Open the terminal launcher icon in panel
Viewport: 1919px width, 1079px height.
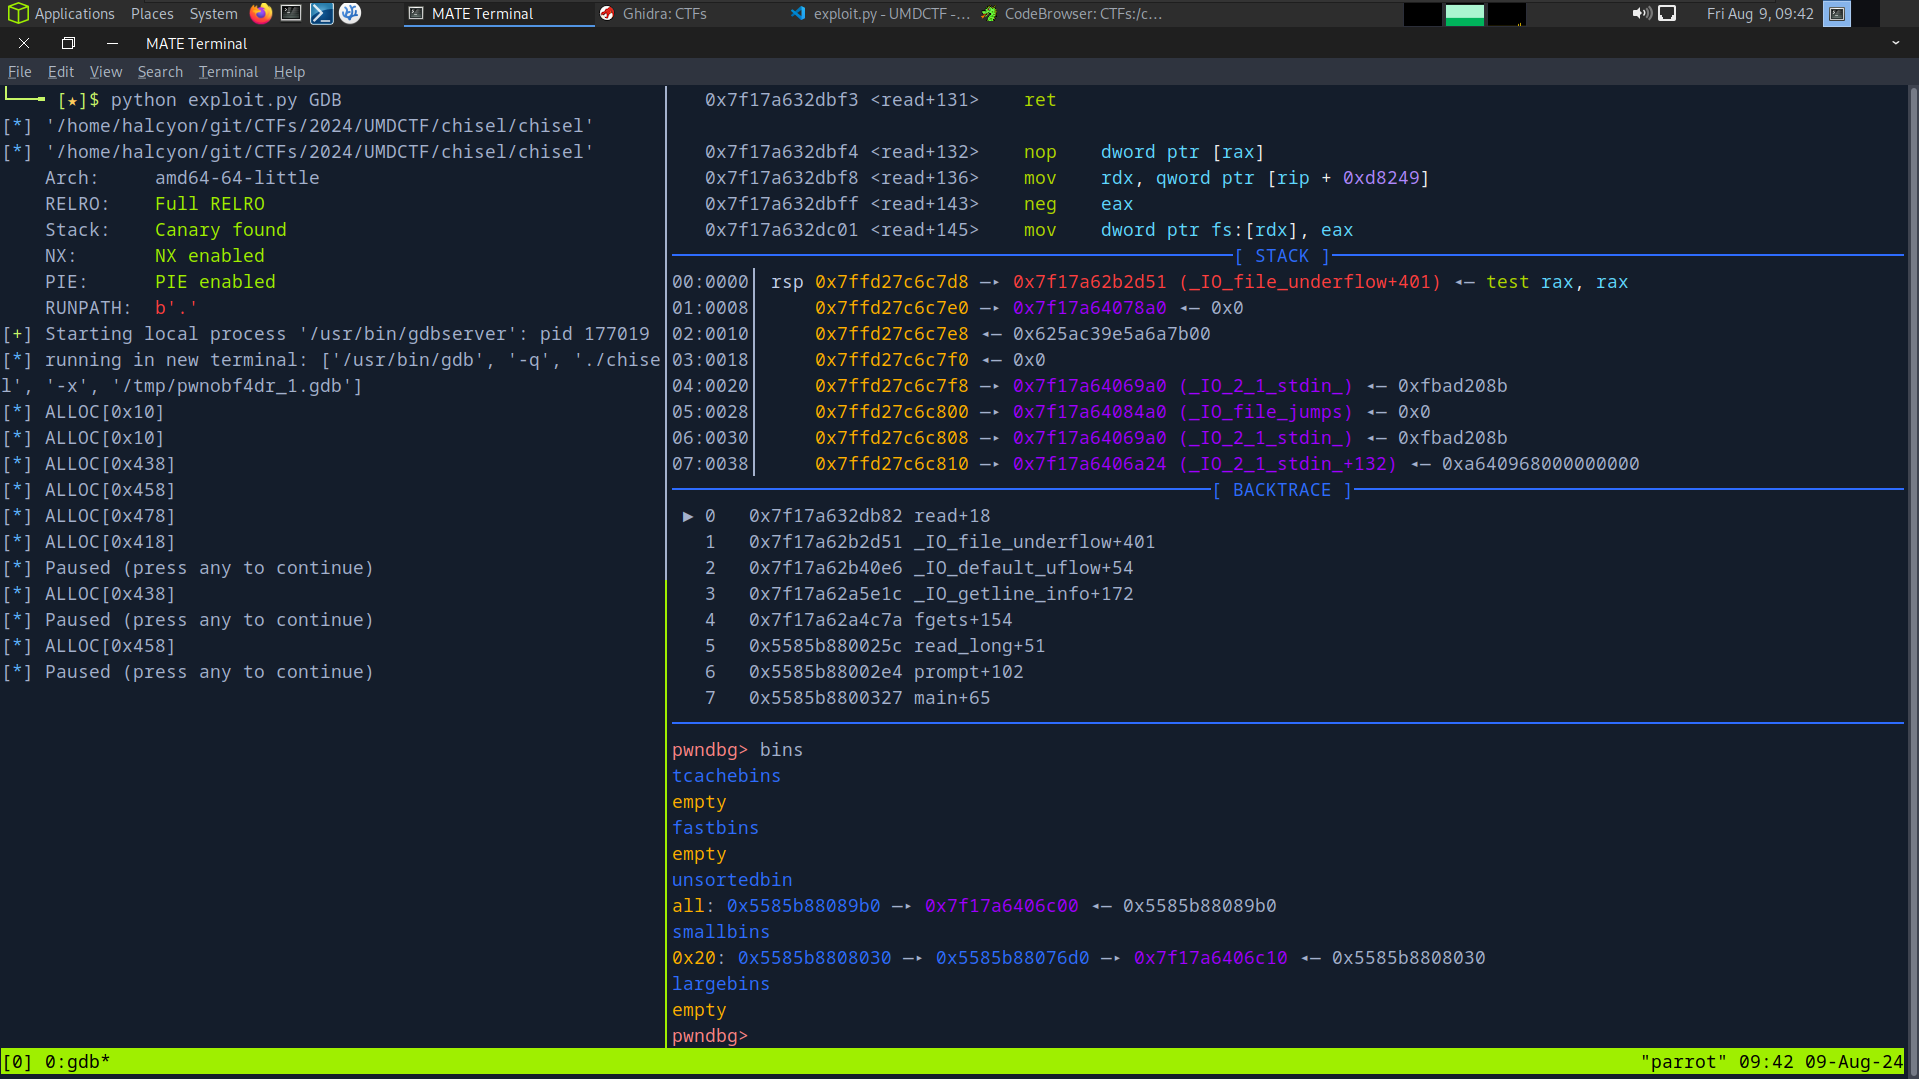pyautogui.click(x=291, y=13)
